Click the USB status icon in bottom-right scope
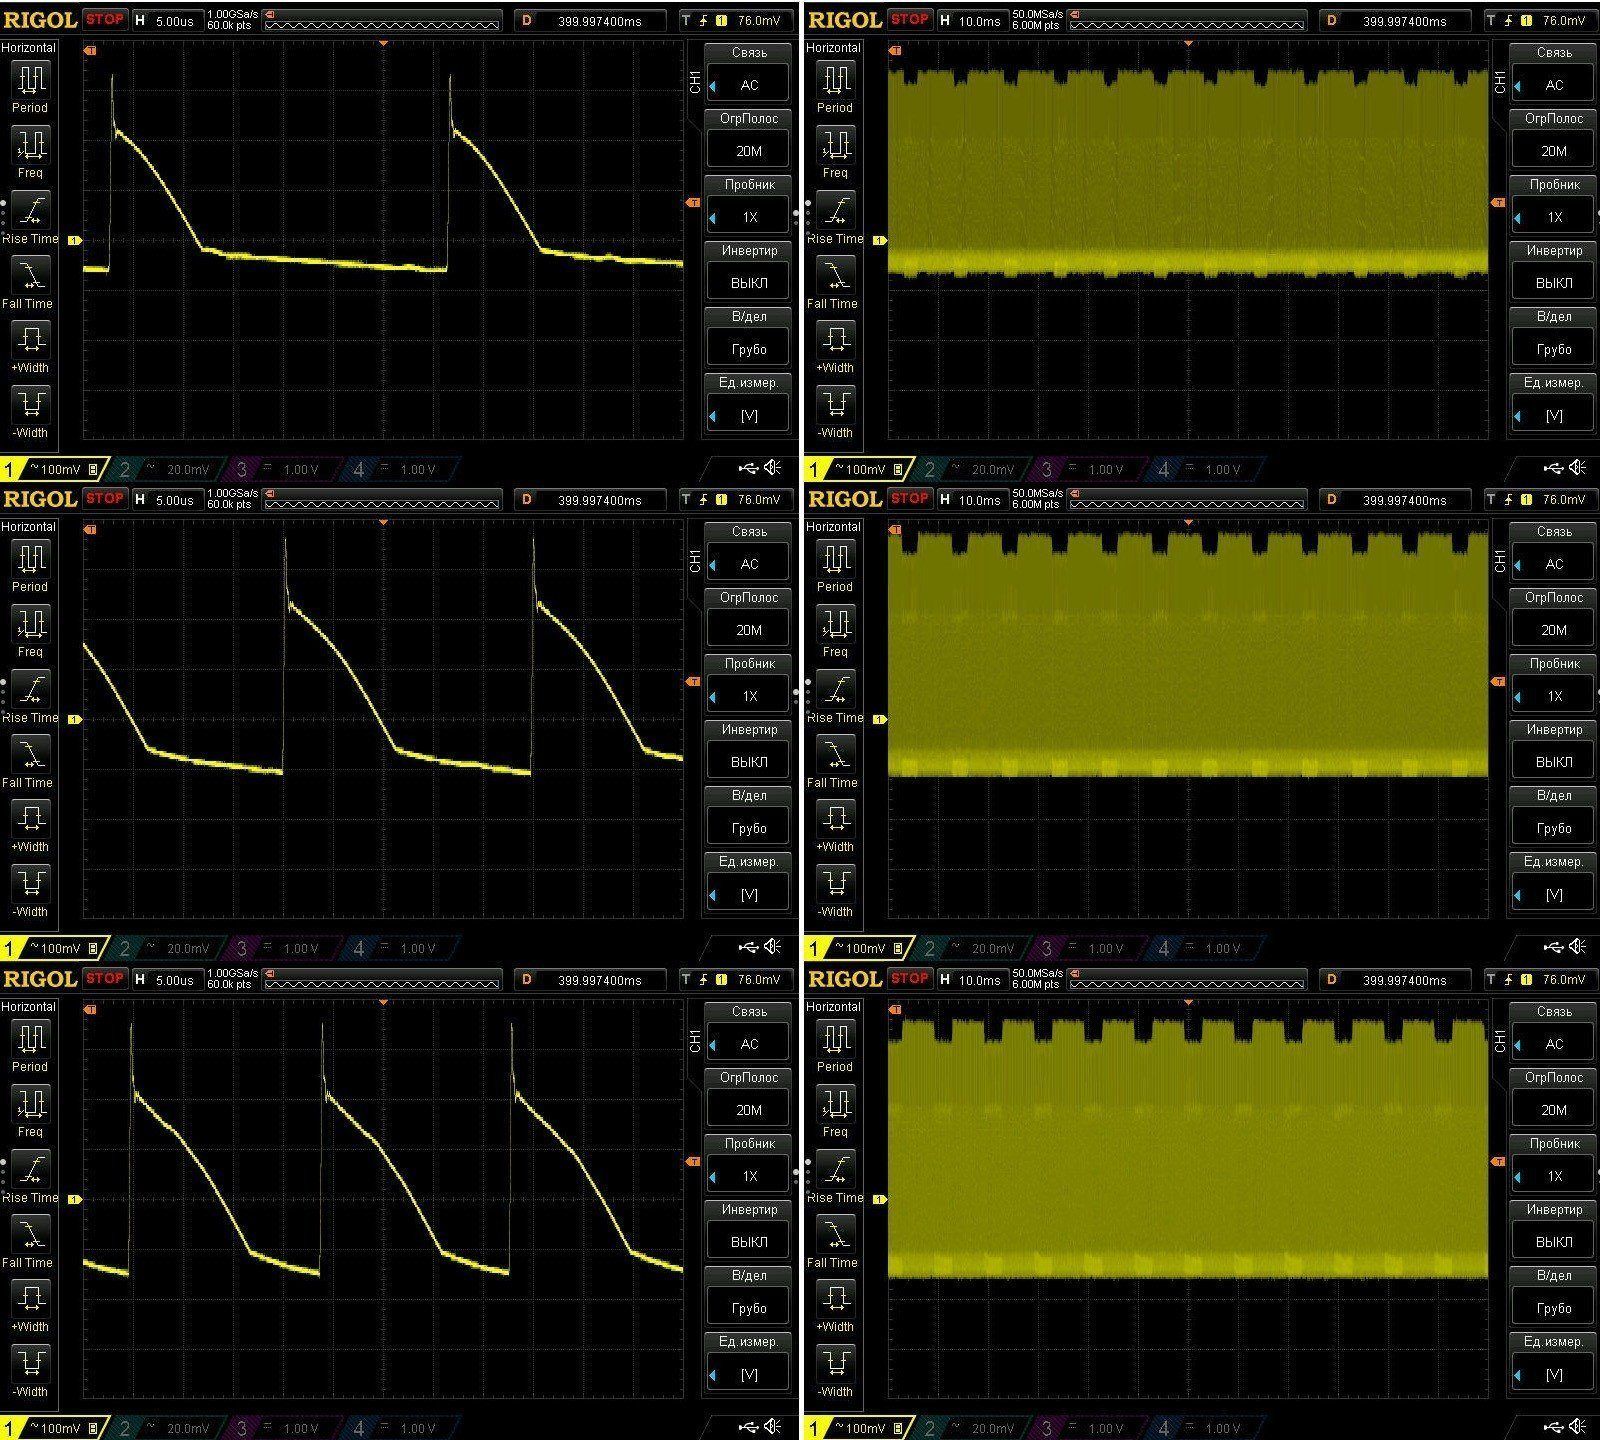 1553,1428
